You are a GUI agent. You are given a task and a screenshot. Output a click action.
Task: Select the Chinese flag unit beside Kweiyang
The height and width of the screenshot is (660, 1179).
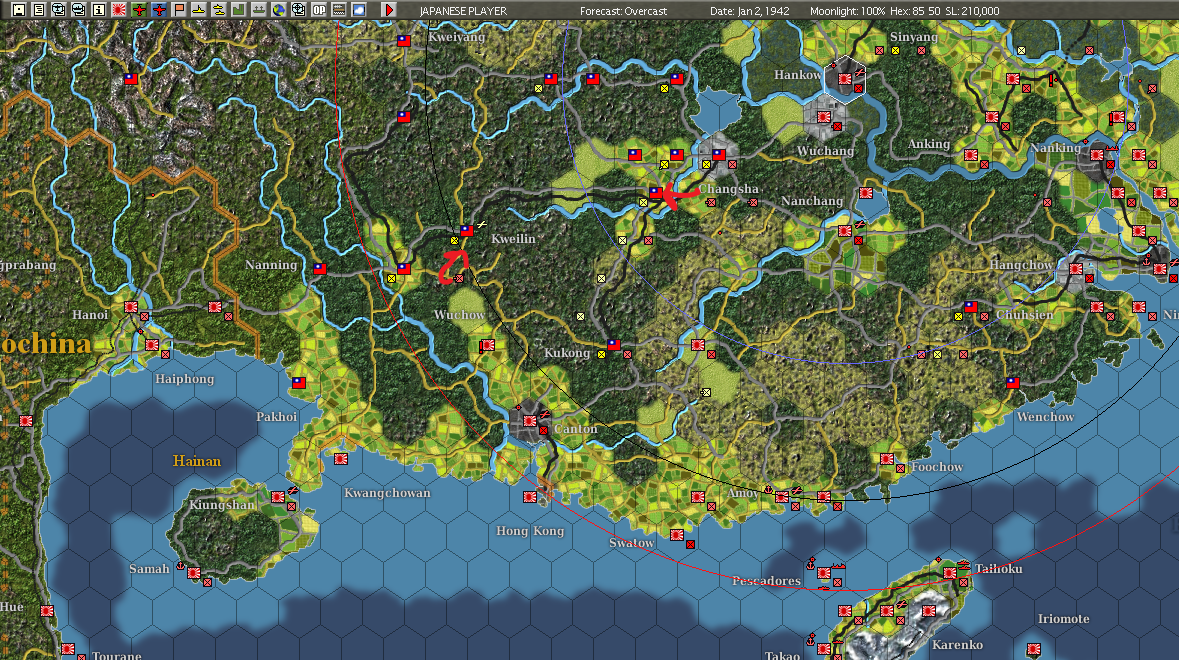coord(404,41)
